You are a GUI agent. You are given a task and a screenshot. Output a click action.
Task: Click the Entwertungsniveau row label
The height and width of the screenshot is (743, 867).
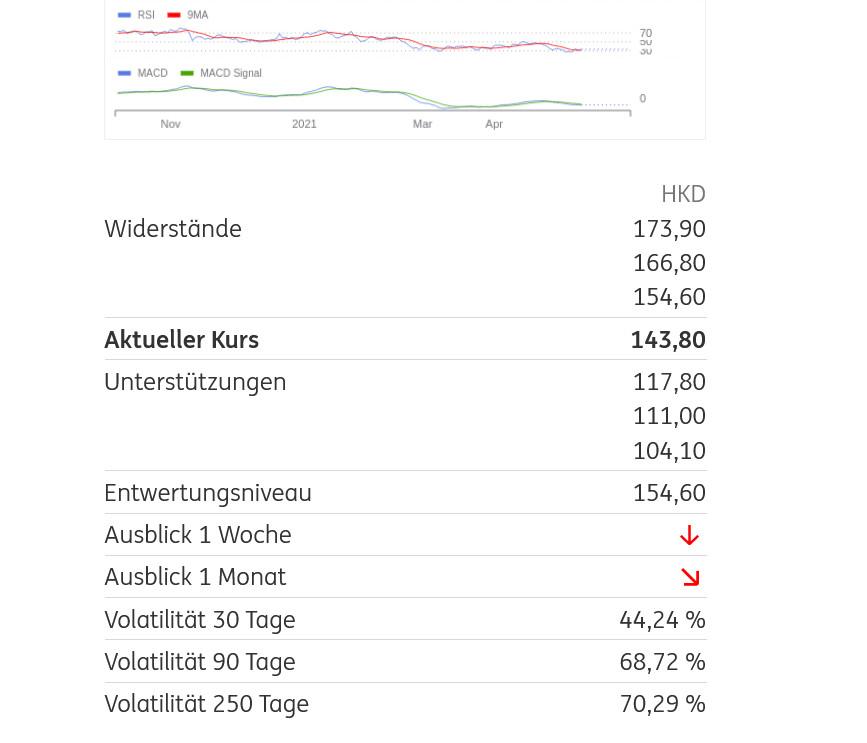click(208, 493)
